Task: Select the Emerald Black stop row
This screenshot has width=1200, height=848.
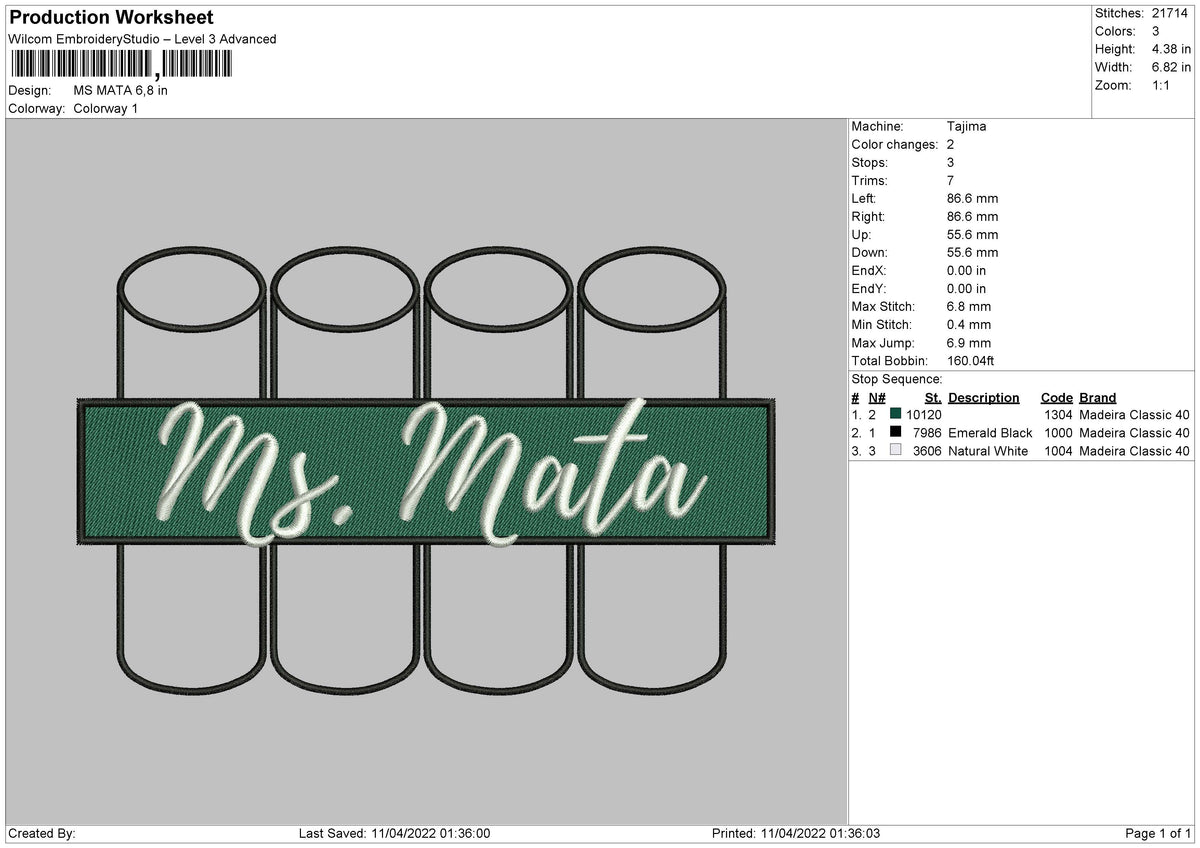Action: 1020,433
